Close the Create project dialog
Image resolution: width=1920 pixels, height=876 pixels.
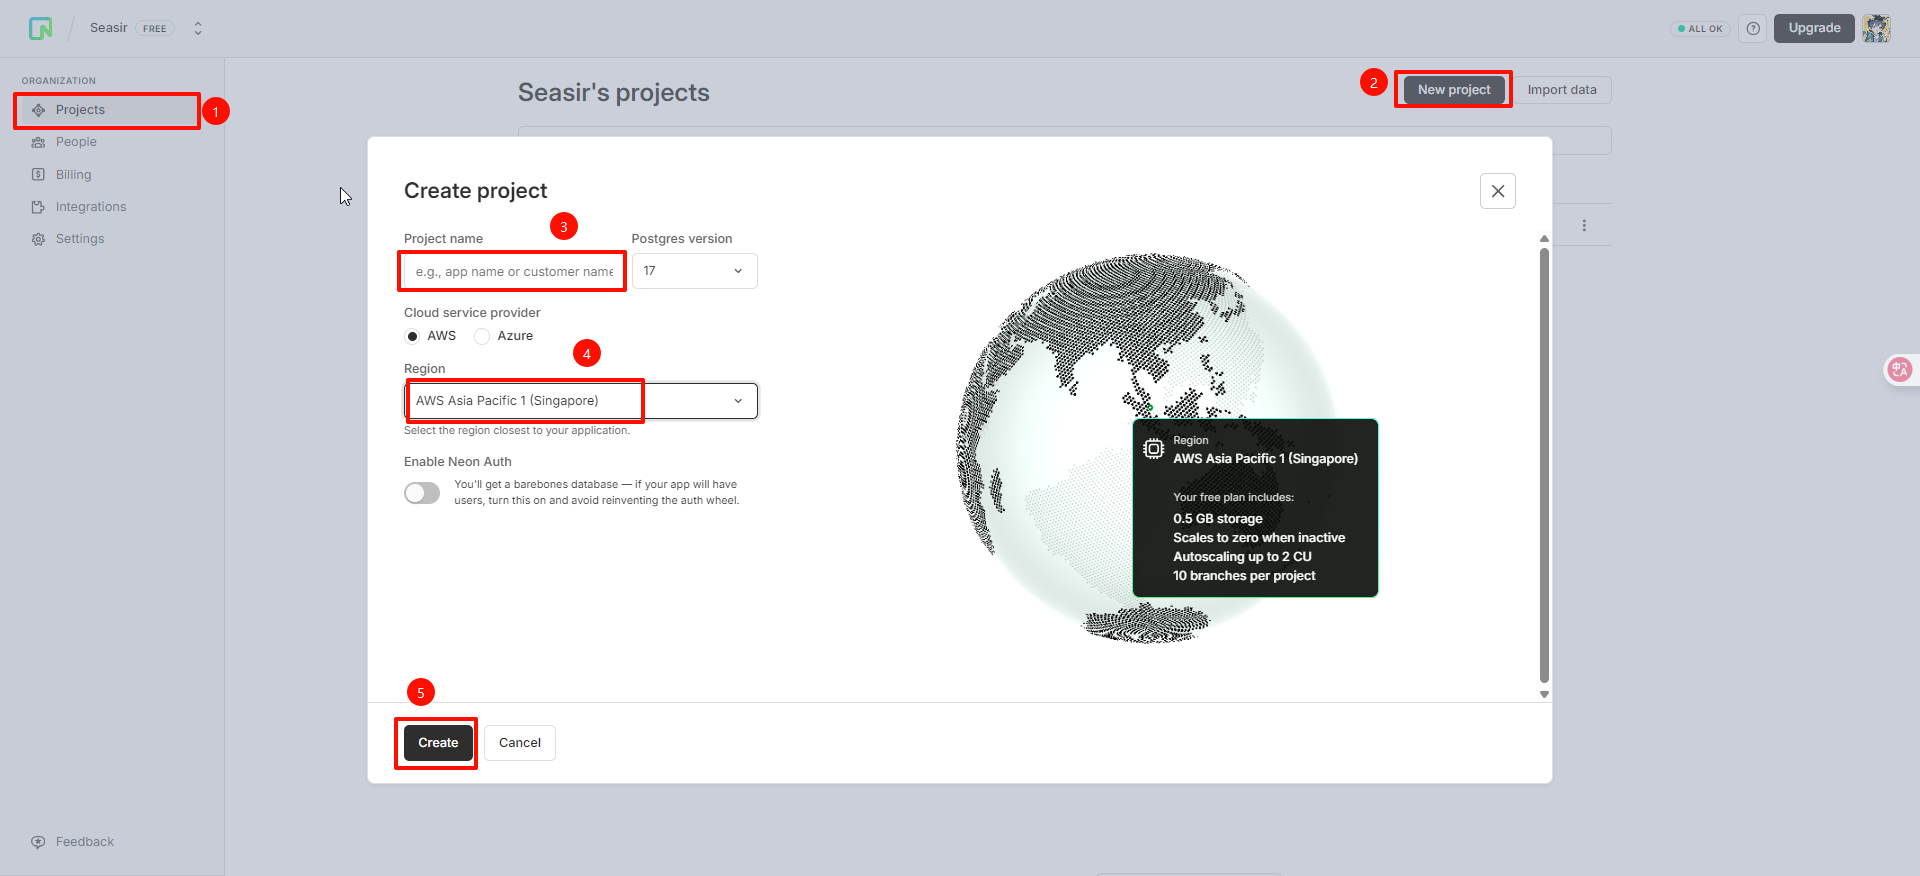(x=1497, y=191)
